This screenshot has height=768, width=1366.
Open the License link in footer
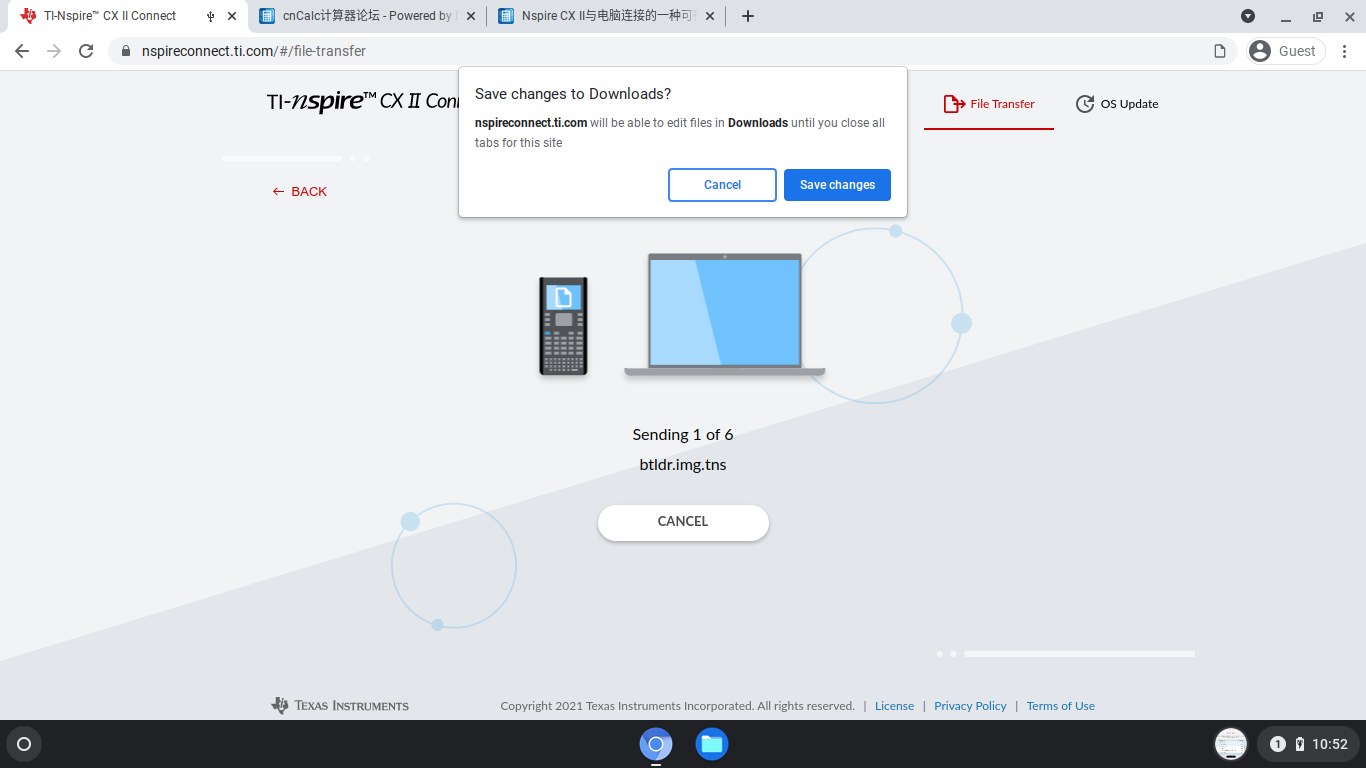pyautogui.click(x=894, y=706)
